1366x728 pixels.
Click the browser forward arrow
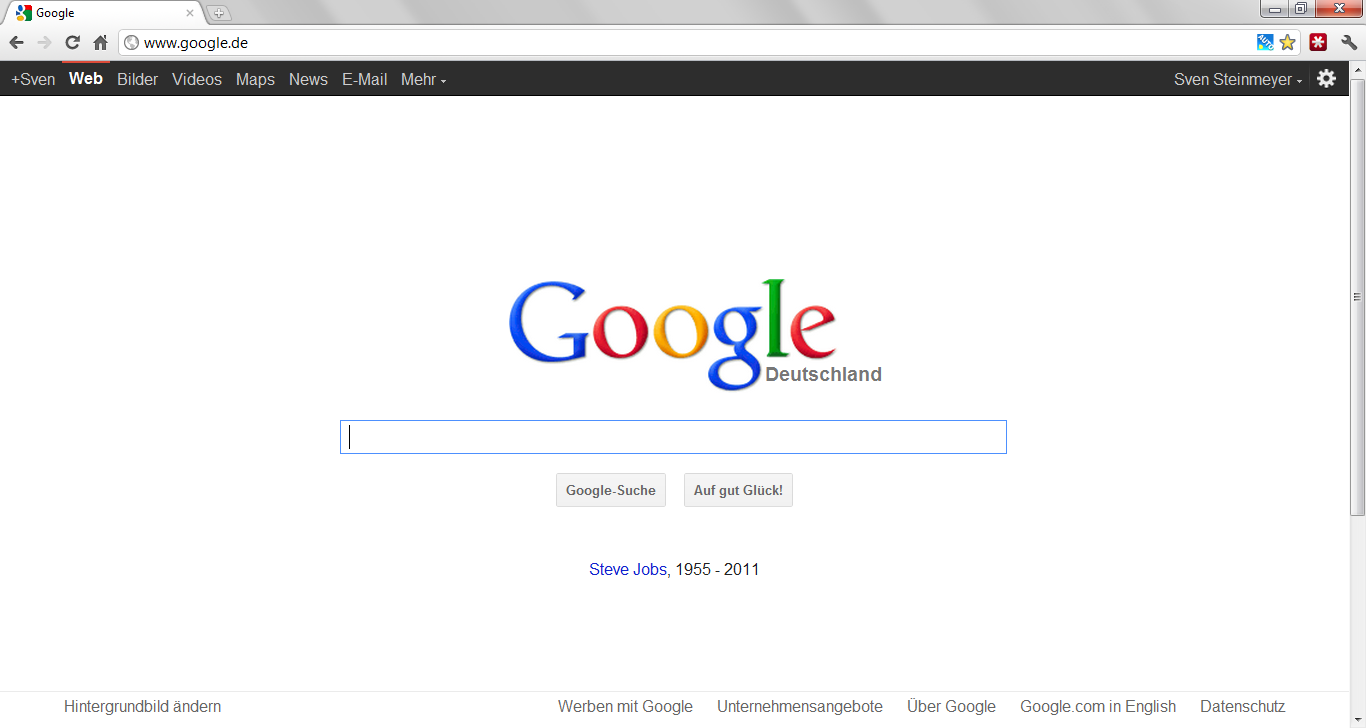point(44,43)
